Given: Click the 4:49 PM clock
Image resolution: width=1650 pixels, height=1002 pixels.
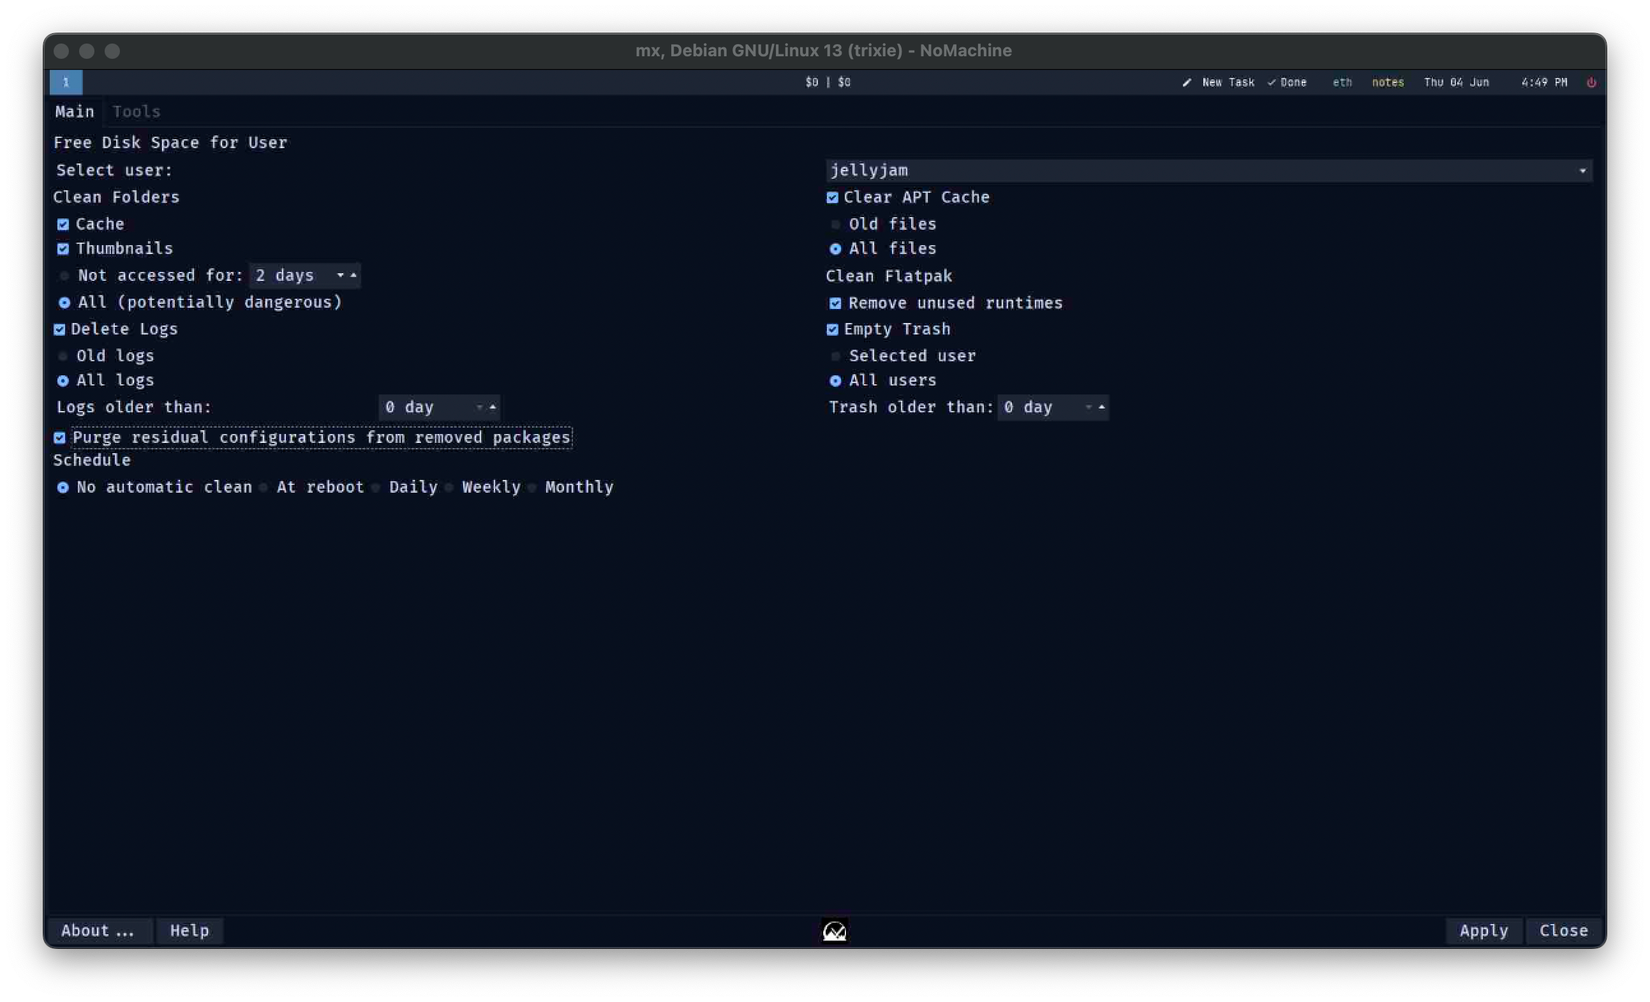Looking at the screenshot, I should click(1544, 82).
